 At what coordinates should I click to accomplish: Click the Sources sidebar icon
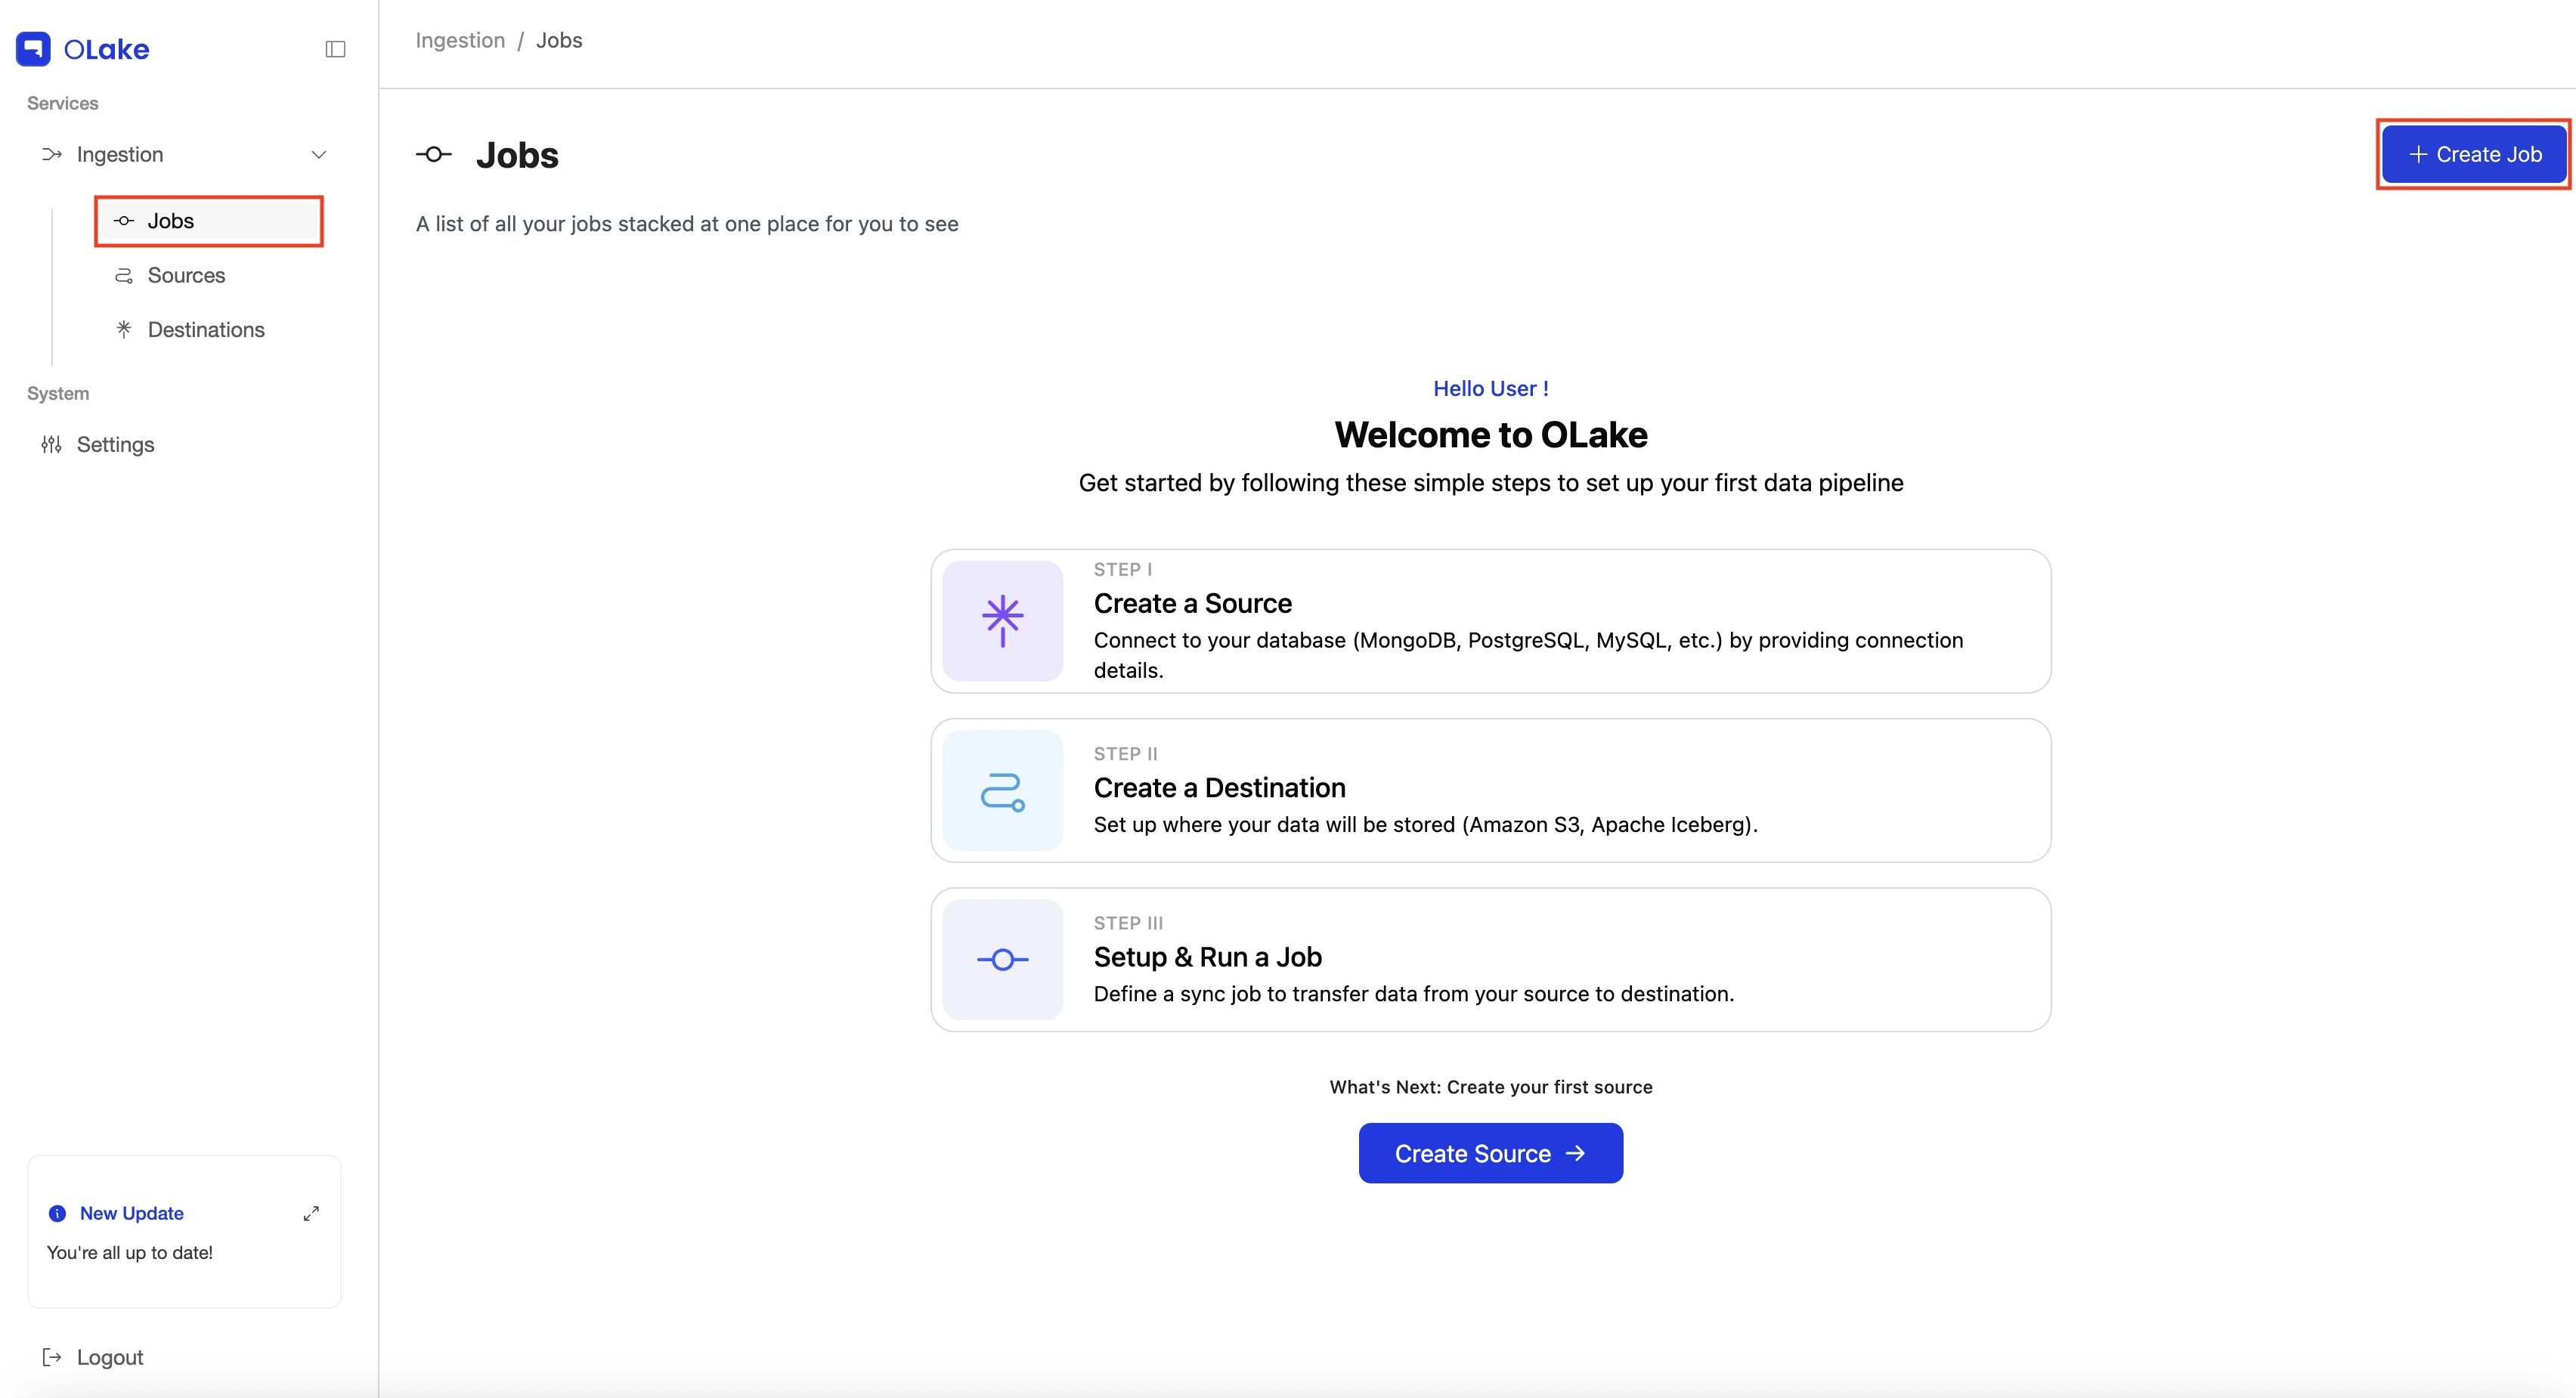coord(124,275)
